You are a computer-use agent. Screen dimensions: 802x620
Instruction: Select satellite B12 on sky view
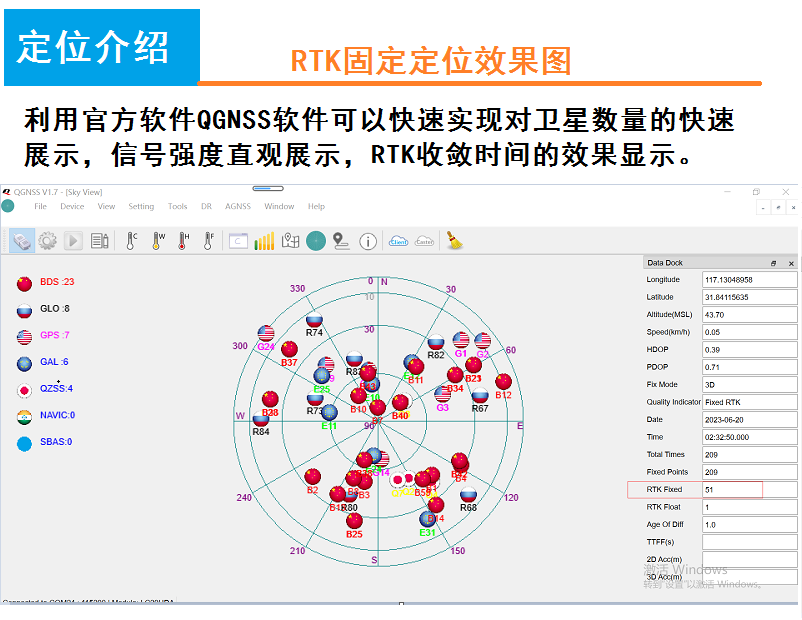[503, 382]
